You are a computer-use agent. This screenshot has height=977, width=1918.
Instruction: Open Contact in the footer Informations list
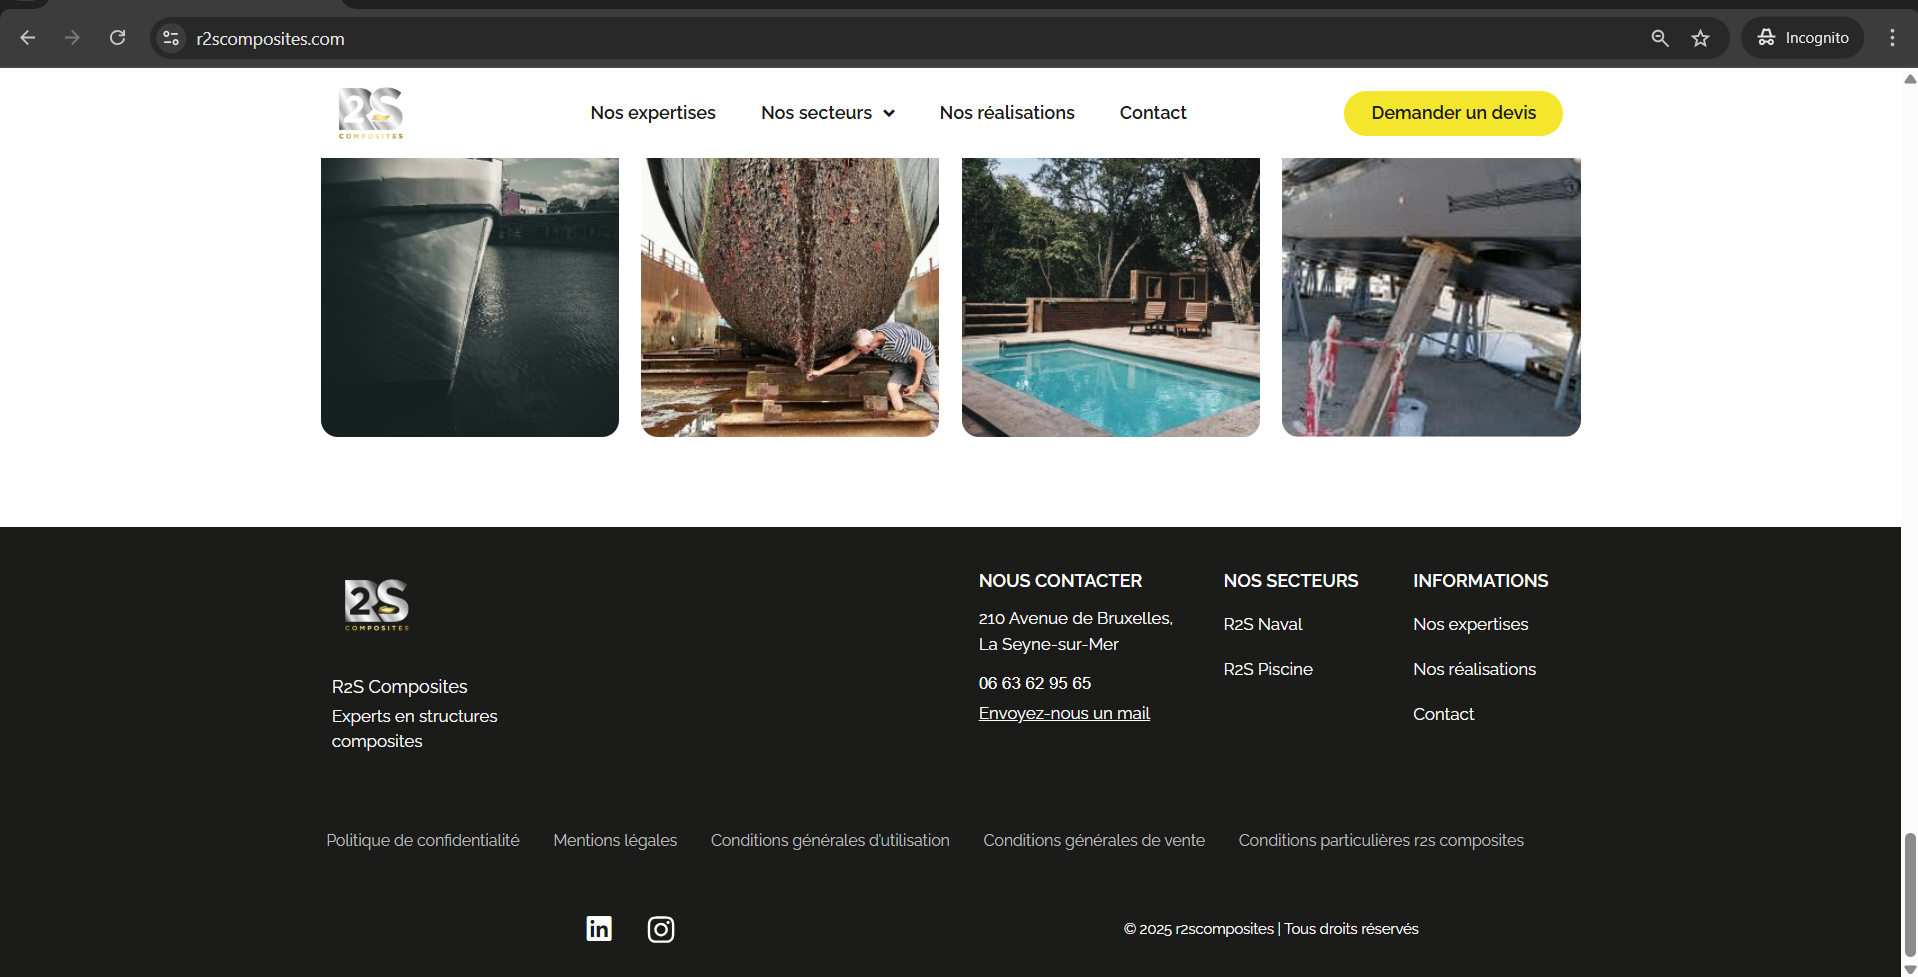pyautogui.click(x=1444, y=714)
